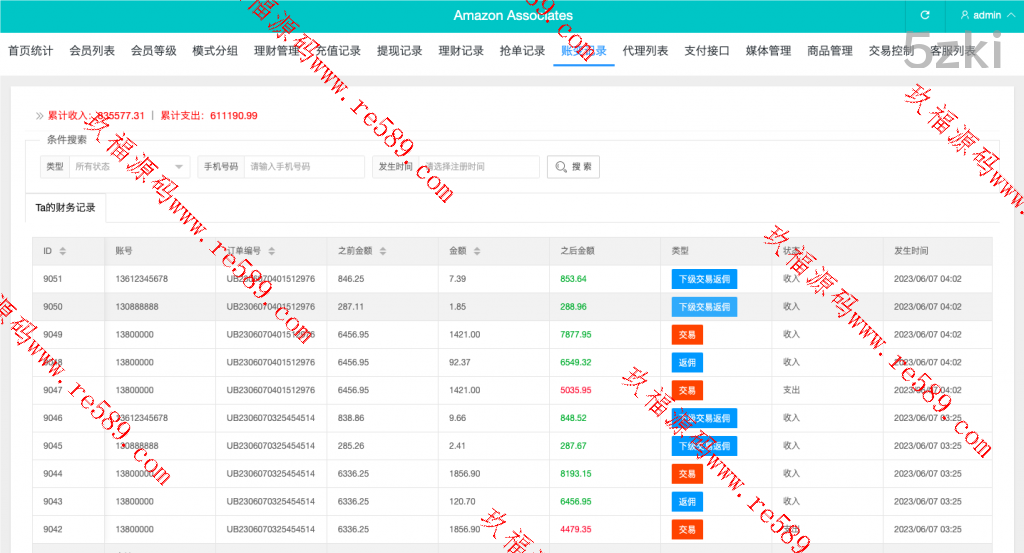Select the Ta的财务记录 tab
The height and width of the screenshot is (553, 1024).
click(65, 208)
